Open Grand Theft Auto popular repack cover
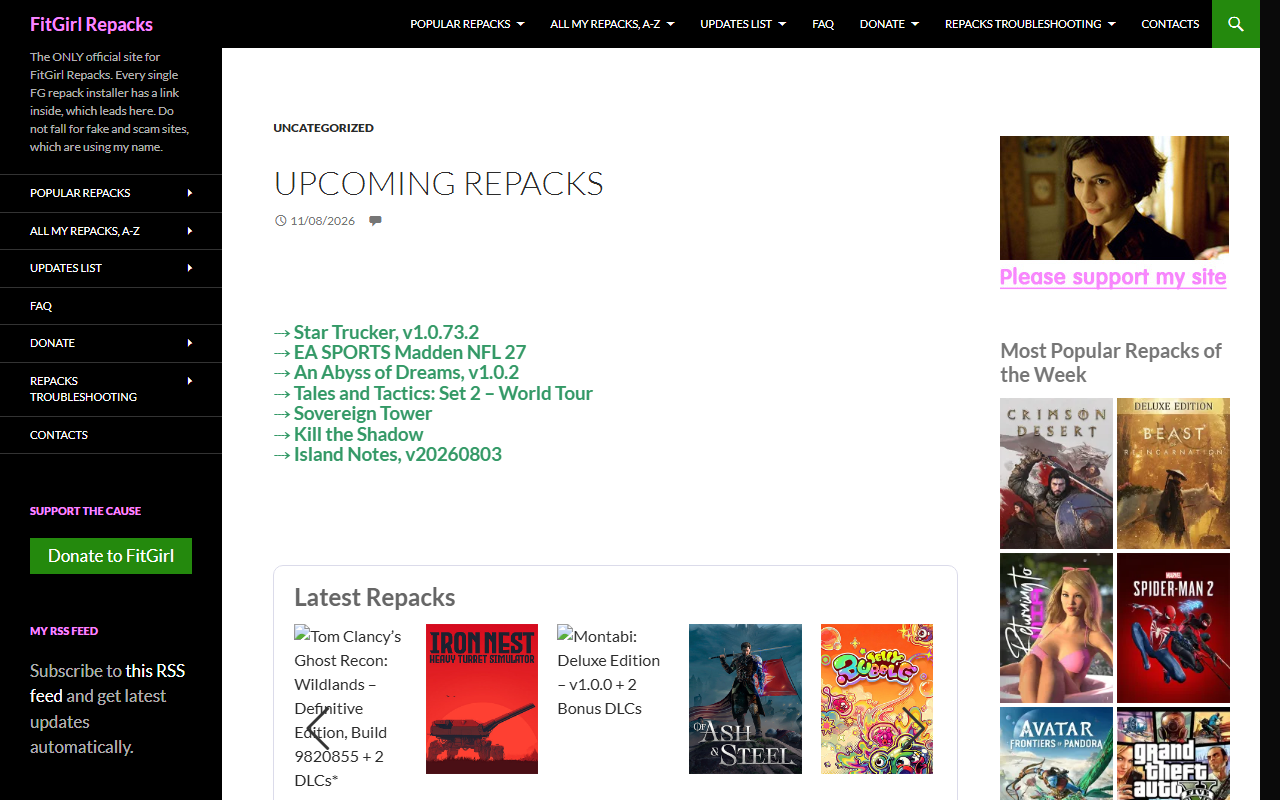Screen dimensions: 1280x800 (x=1173, y=754)
